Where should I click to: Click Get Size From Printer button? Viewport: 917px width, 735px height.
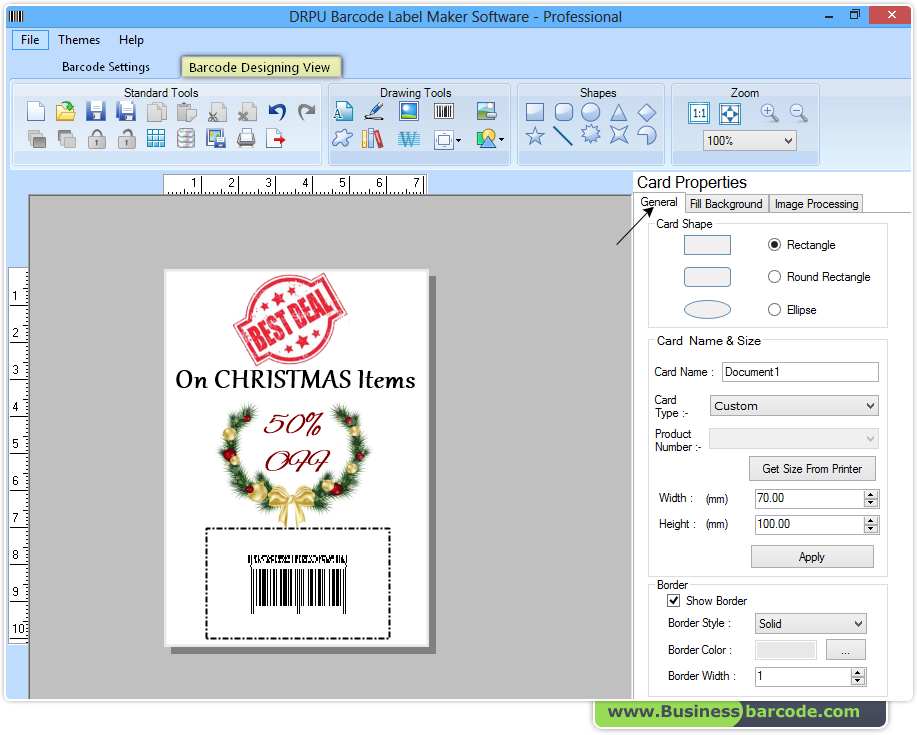tap(812, 469)
